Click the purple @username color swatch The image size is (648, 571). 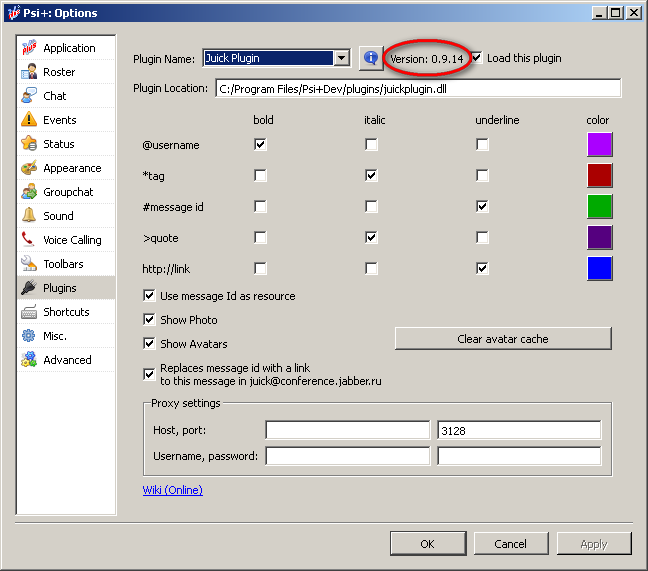click(x=599, y=145)
